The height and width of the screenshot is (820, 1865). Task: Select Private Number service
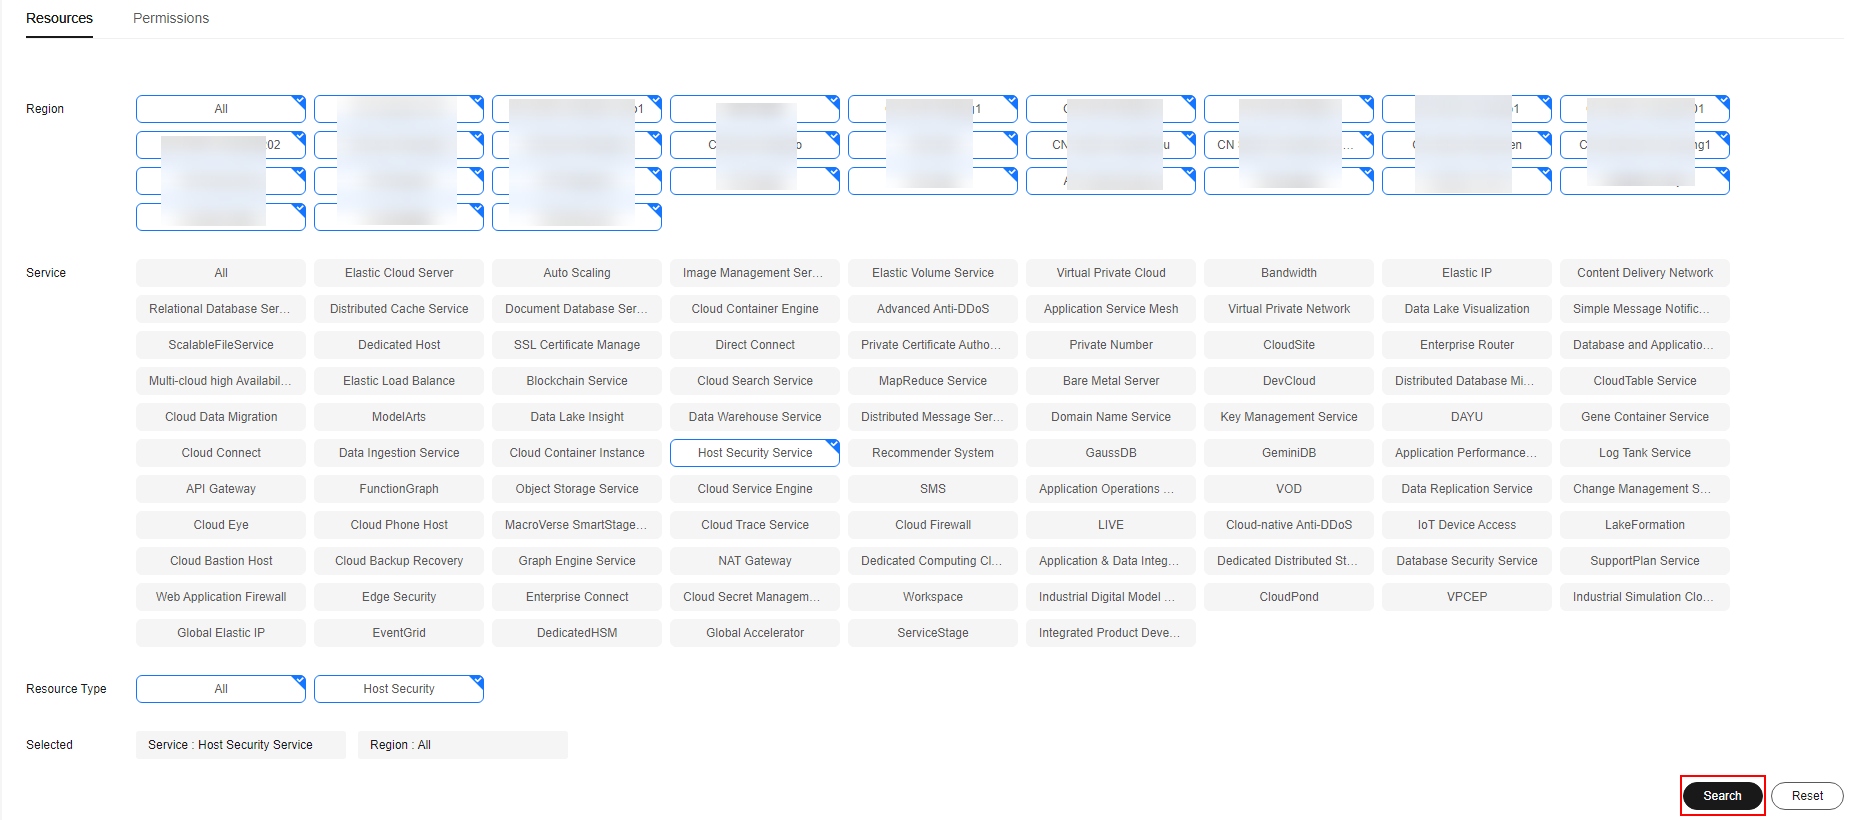[1111, 345]
